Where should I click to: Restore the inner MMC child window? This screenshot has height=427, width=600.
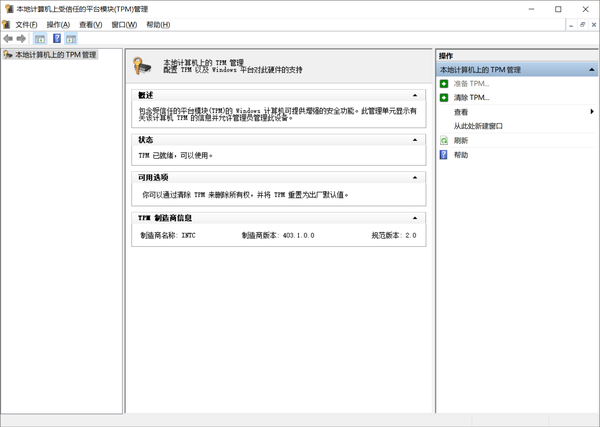pos(582,25)
